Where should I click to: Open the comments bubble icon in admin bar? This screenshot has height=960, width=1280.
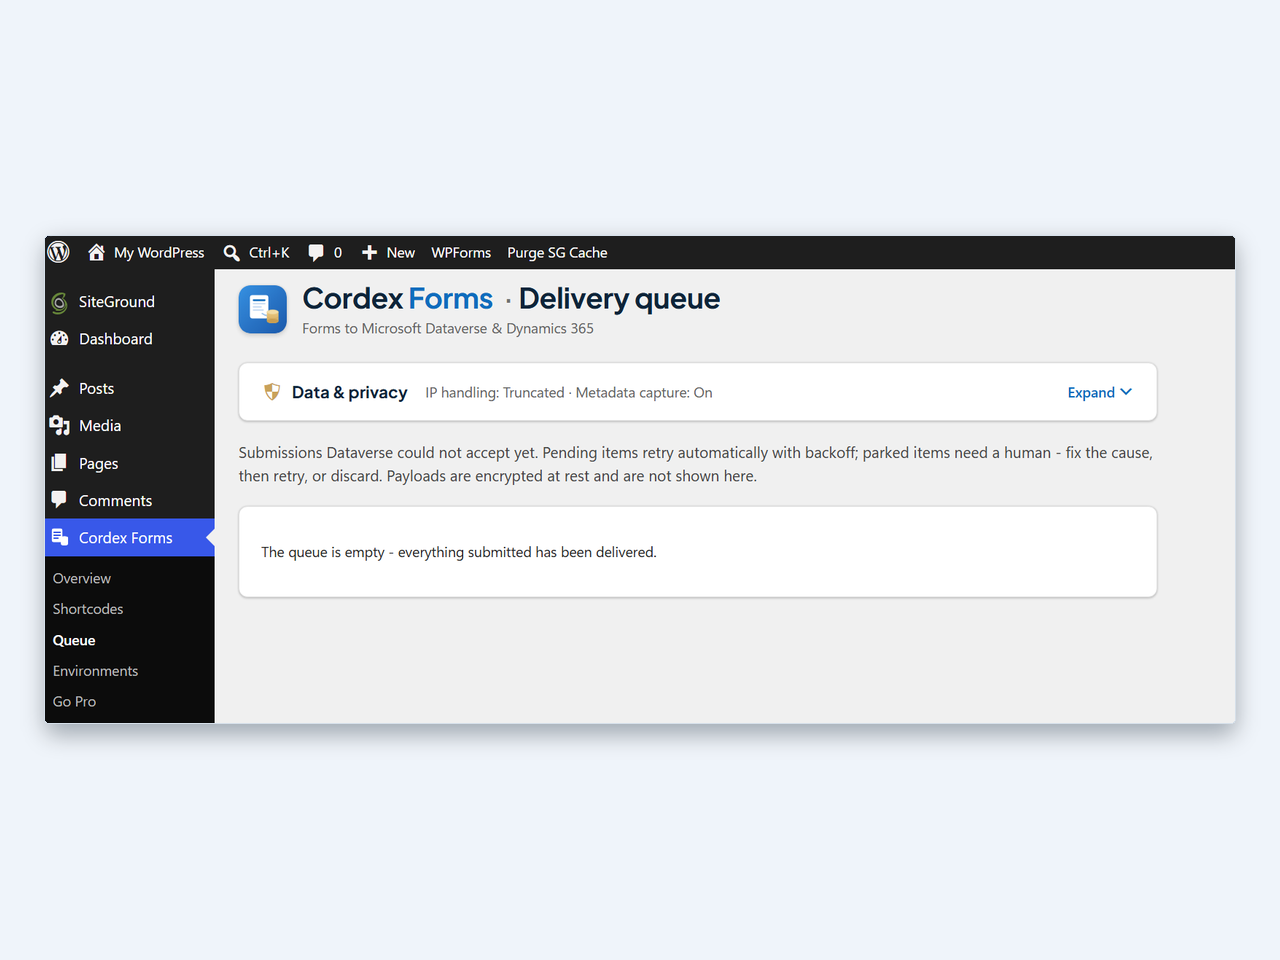point(316,253)
